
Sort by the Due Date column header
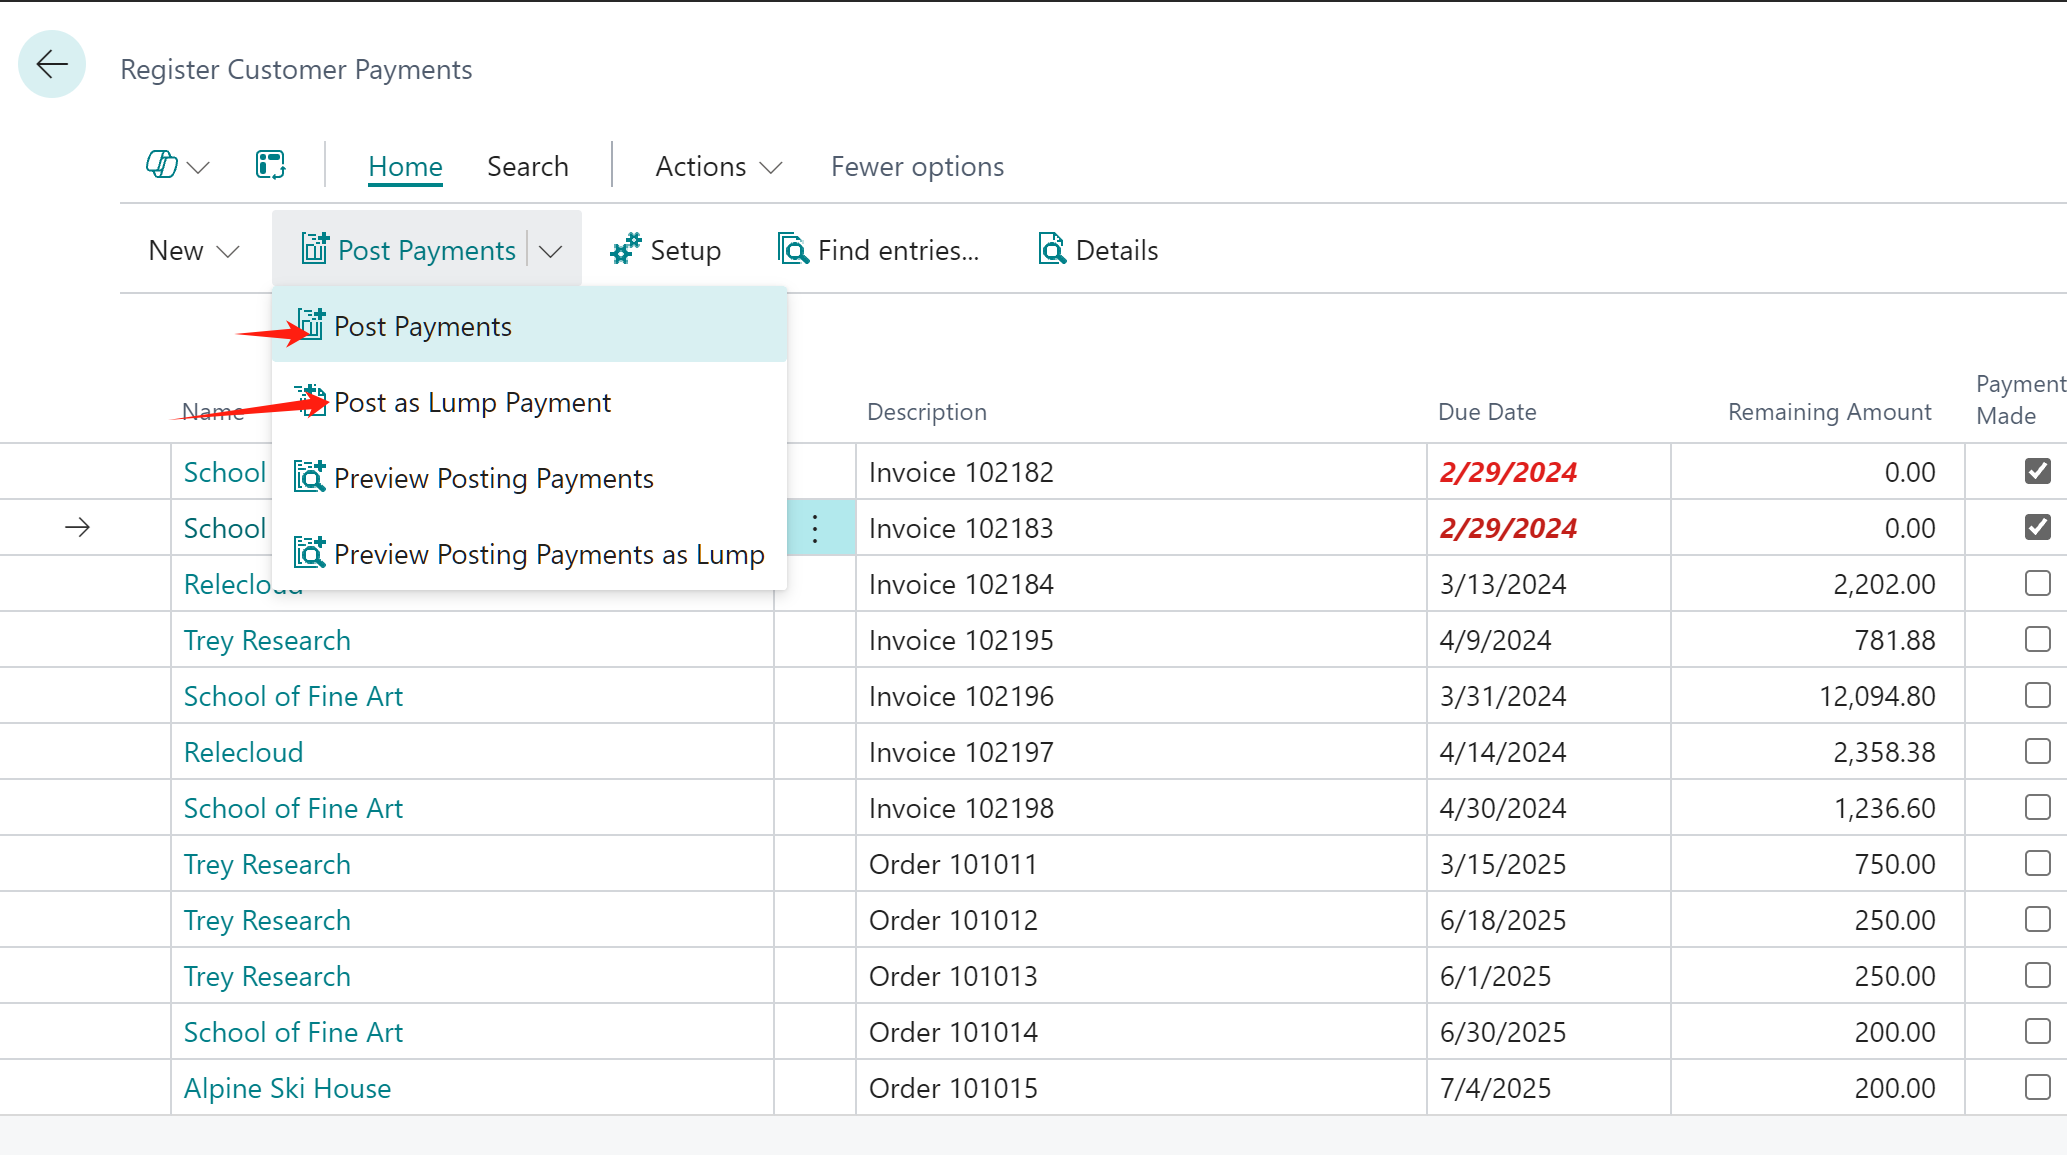(x=1486, y=412)
